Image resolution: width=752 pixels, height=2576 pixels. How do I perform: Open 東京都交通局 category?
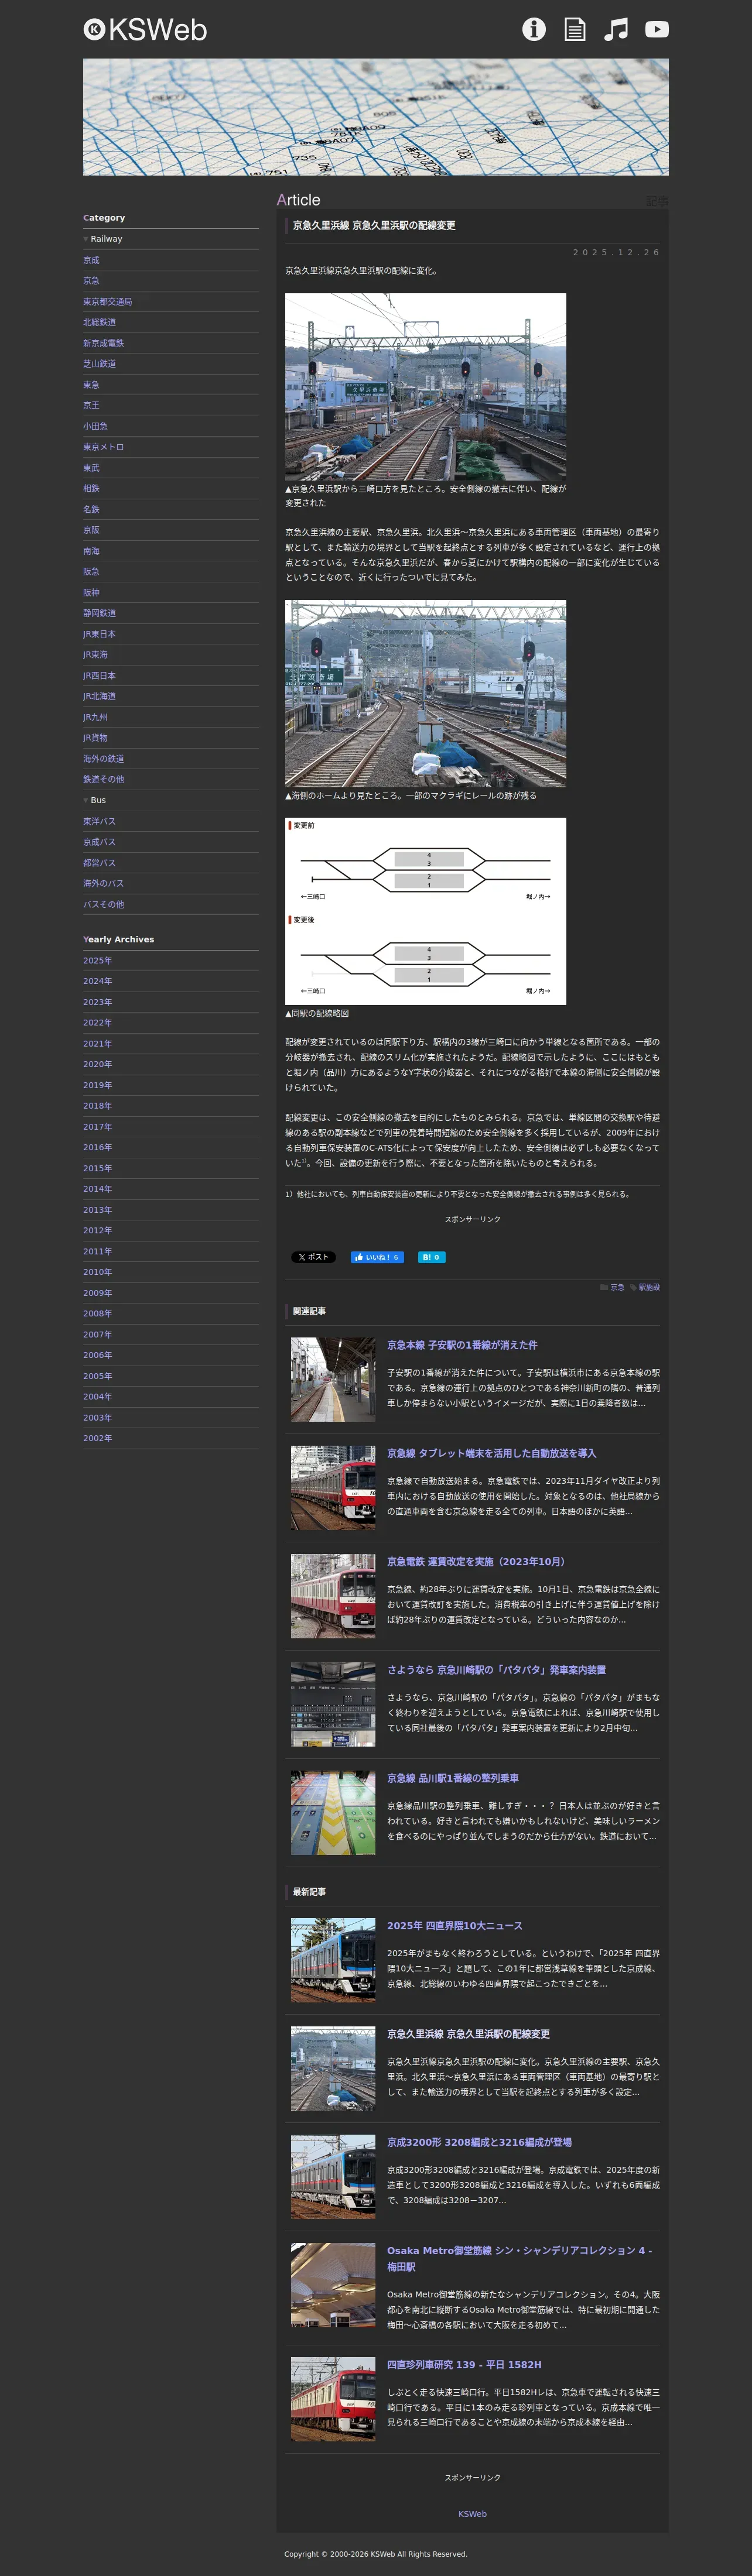pyautogui.click(x=107, y=302)
